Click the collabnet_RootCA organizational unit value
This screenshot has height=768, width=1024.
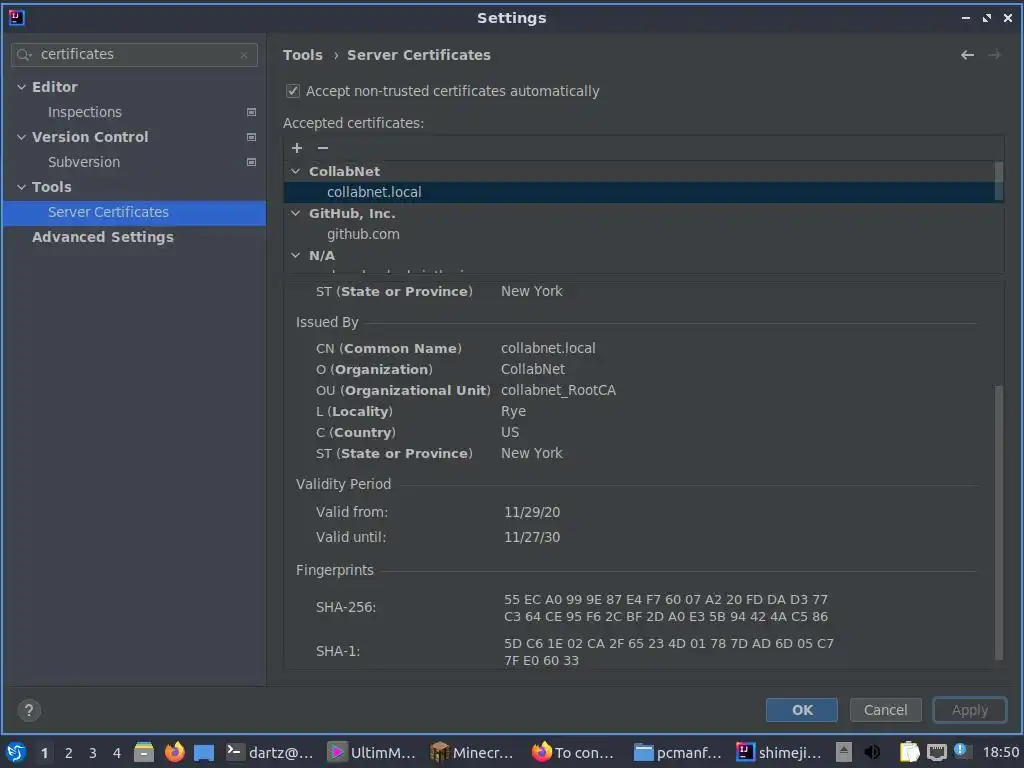(558, 391)
